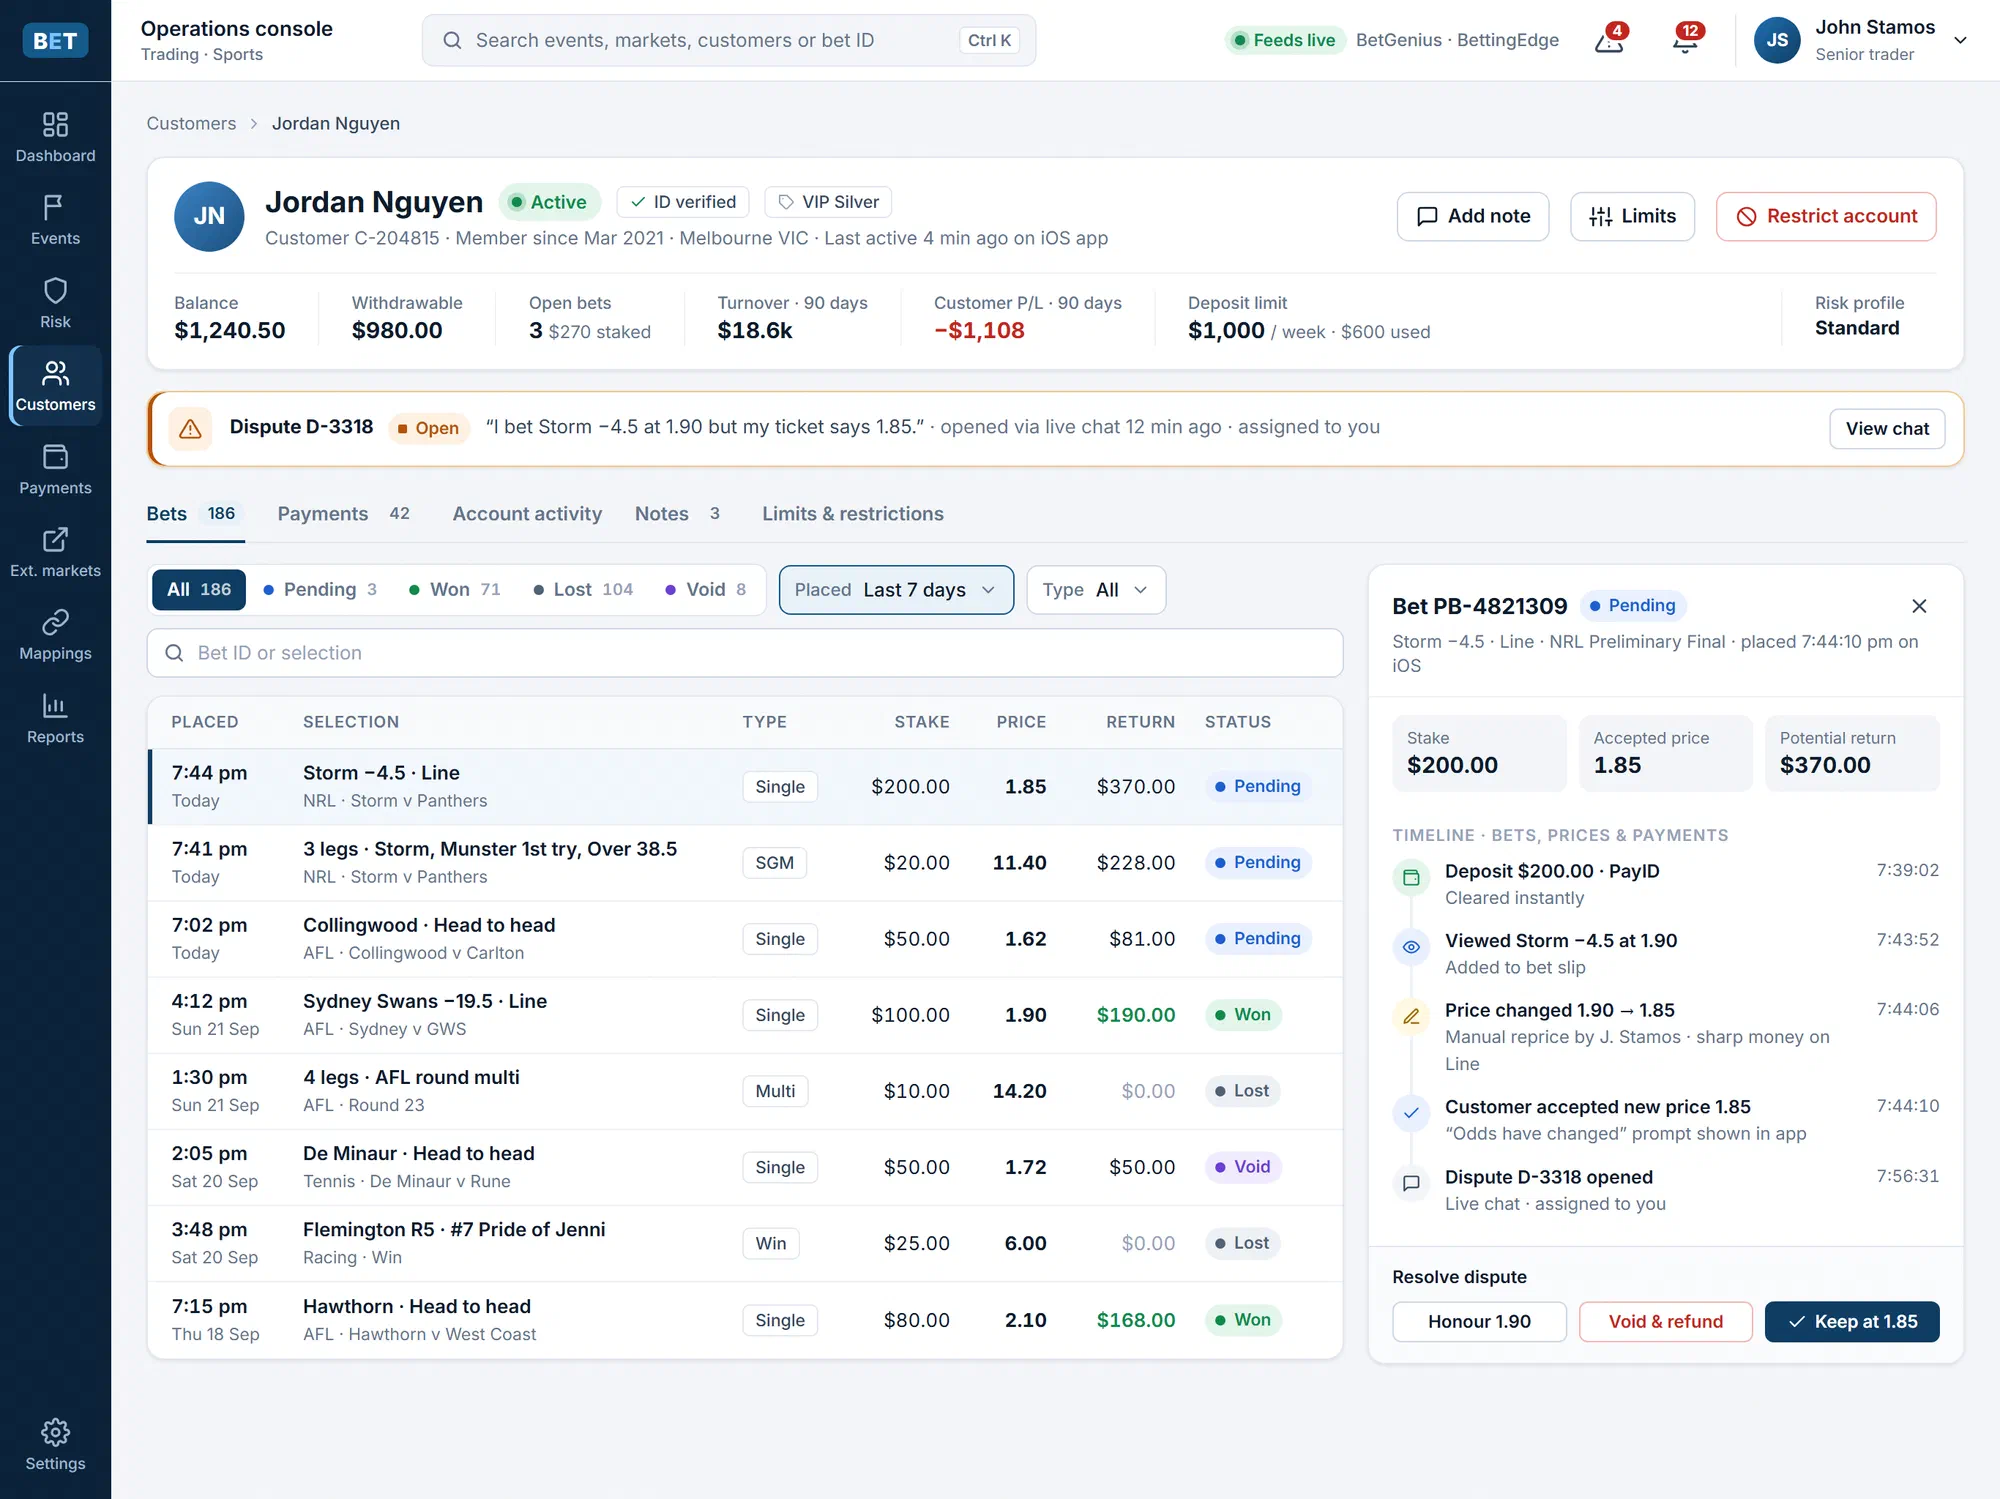The image size is (2000, 1499).
Task: Click Customers breadcrumb link
Action: pyautogui.click(x=191, y=123)
